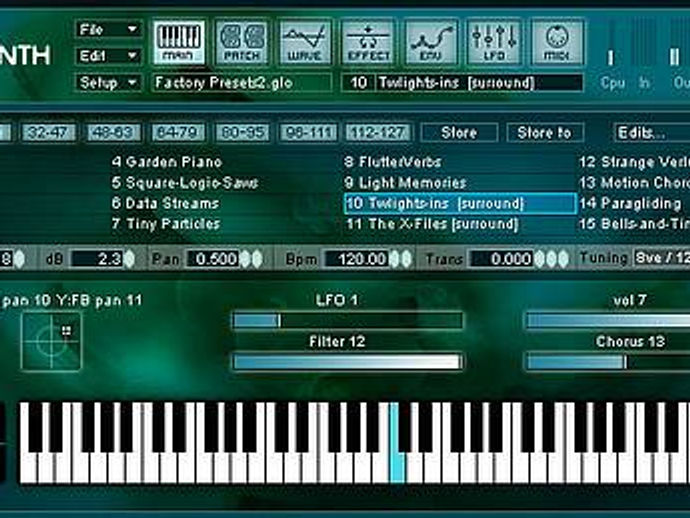The image size is (690, 518).
Task: Select preset 11 The X-Files [surround]
Action: (432, 224)
